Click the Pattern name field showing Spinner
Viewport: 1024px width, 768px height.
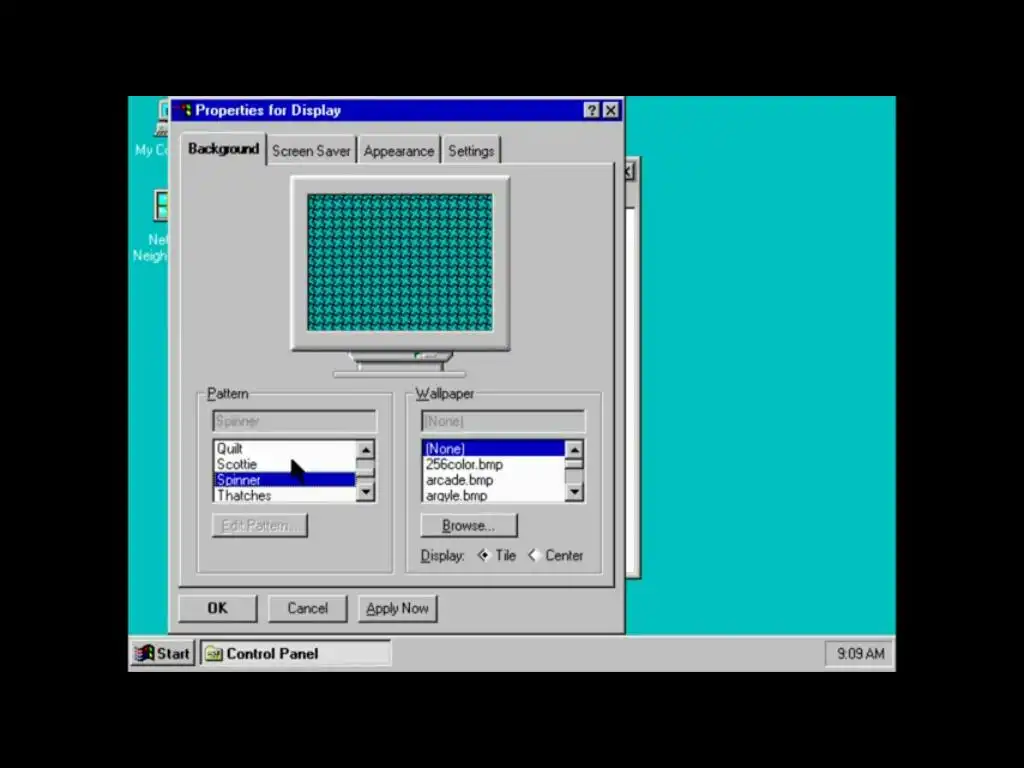tap(295, 421)
